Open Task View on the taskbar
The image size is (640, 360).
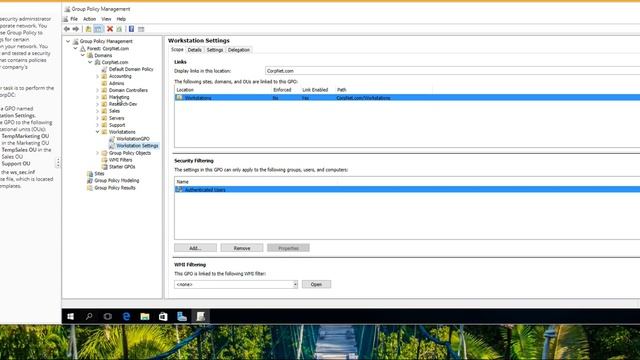pos(107,316)
